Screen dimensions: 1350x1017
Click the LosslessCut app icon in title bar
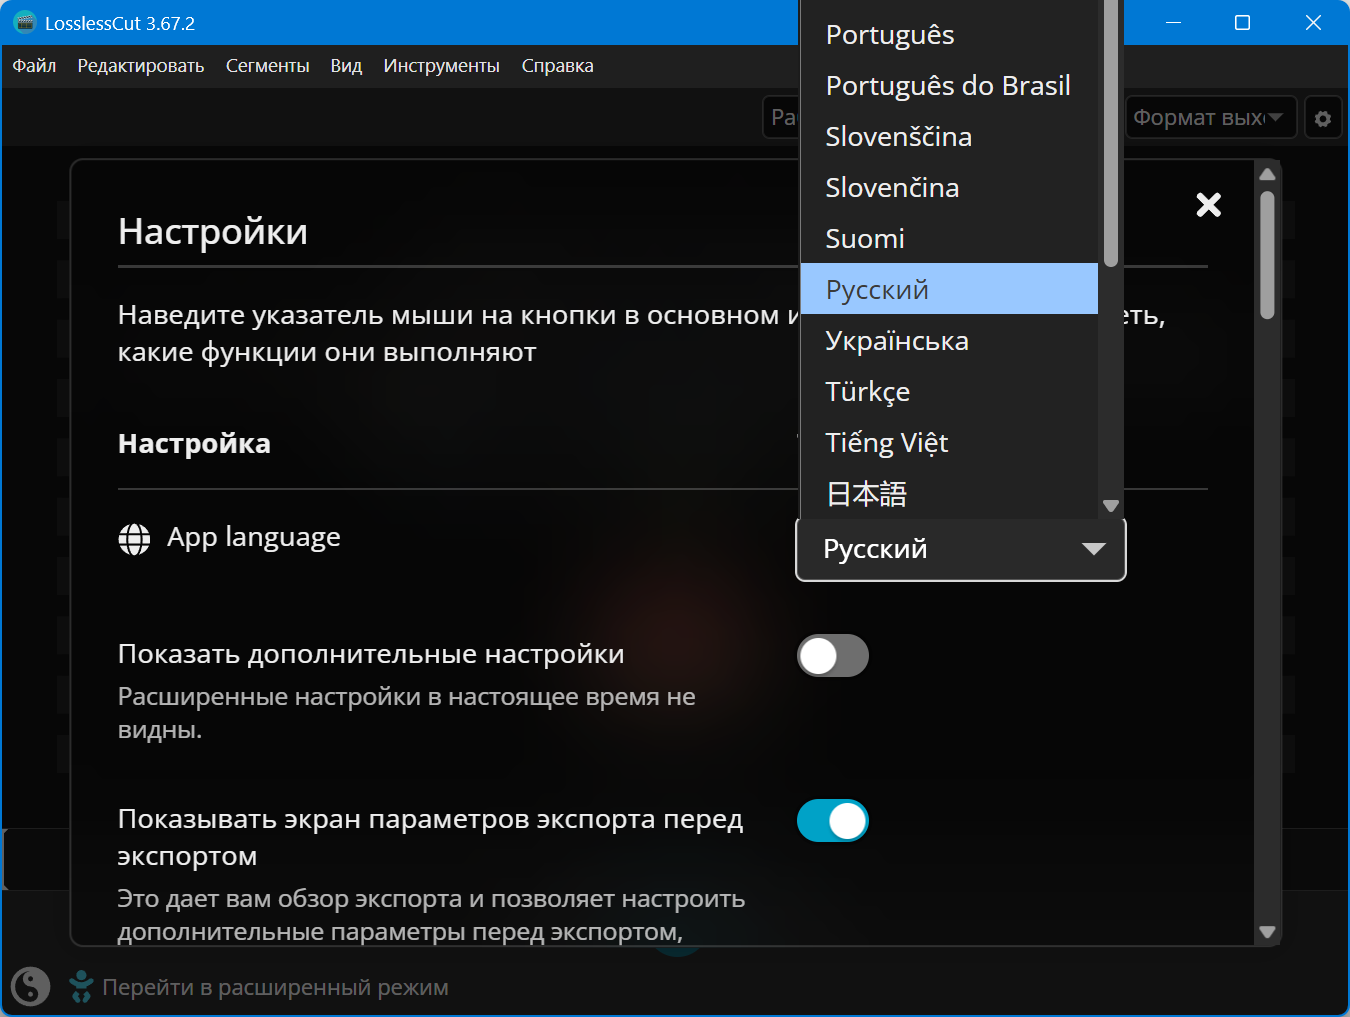(24, 23)
